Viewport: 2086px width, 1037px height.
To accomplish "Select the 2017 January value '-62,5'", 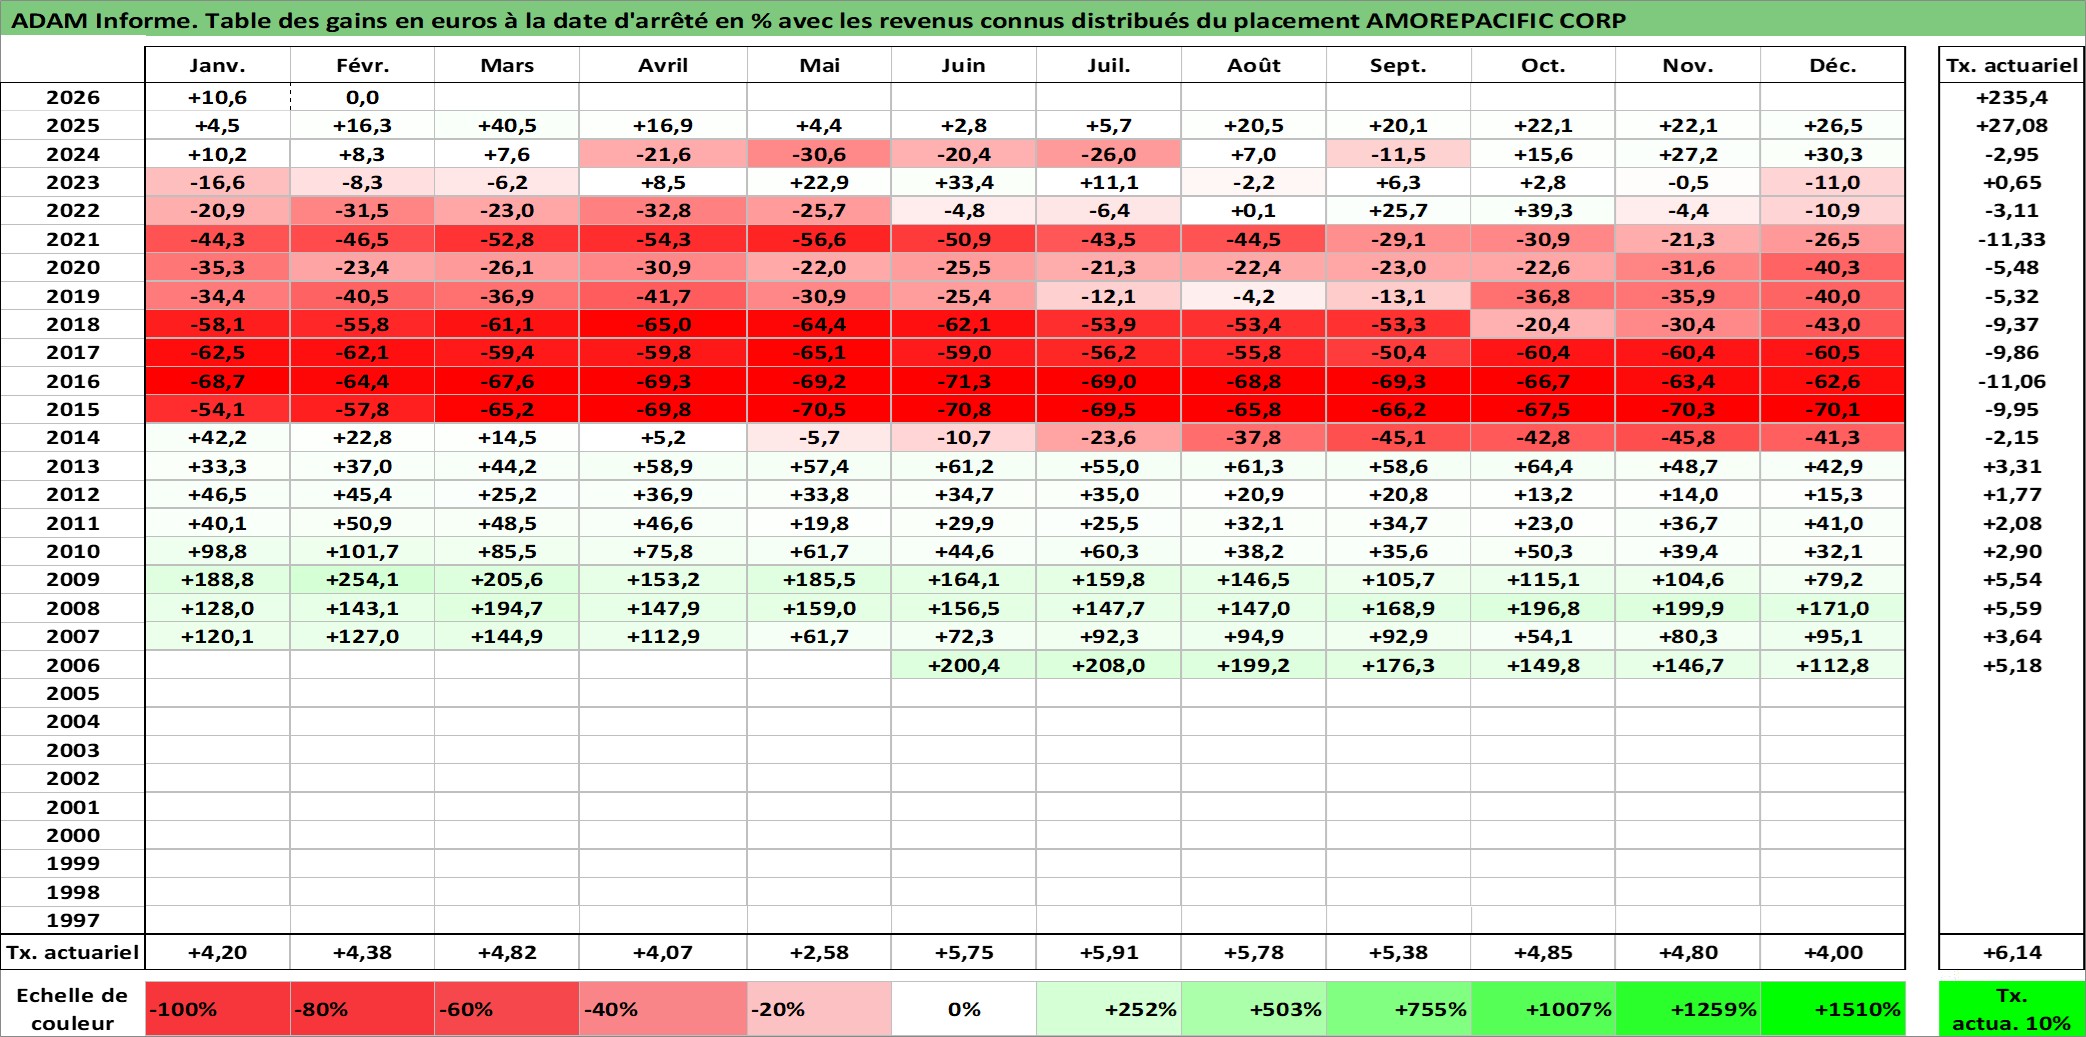I will coord(218,352).
